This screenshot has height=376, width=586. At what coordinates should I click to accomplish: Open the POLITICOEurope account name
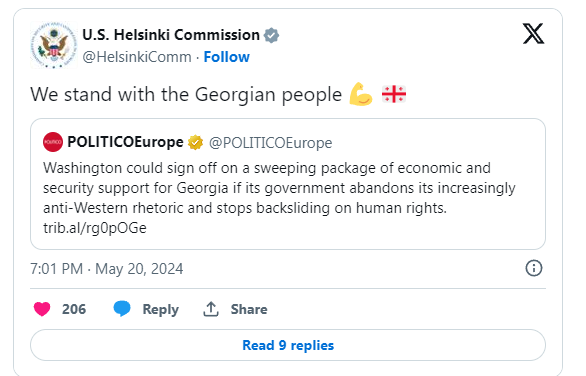[x=125, y=142]
